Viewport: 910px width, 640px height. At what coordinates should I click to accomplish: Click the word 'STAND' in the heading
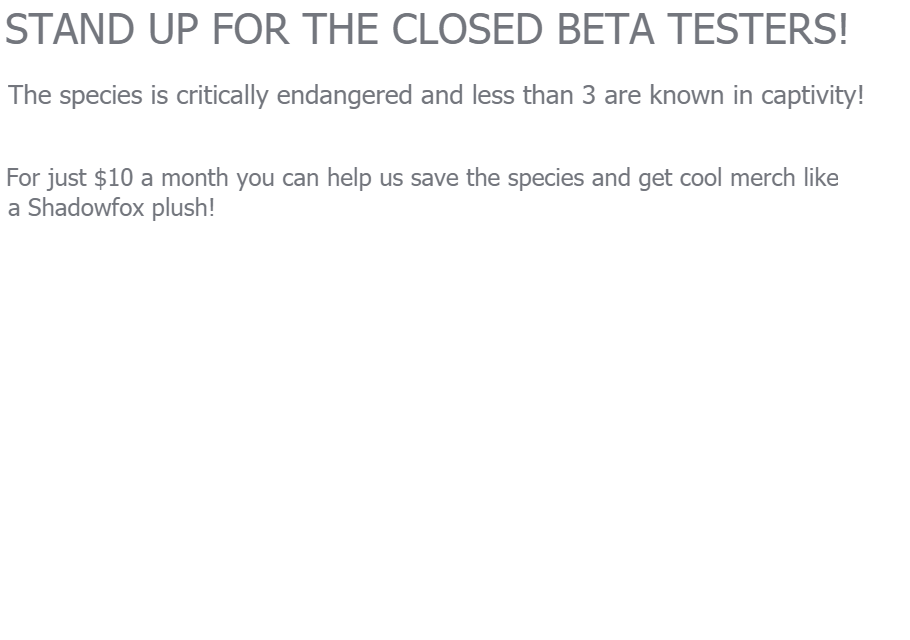click(70, 29)
